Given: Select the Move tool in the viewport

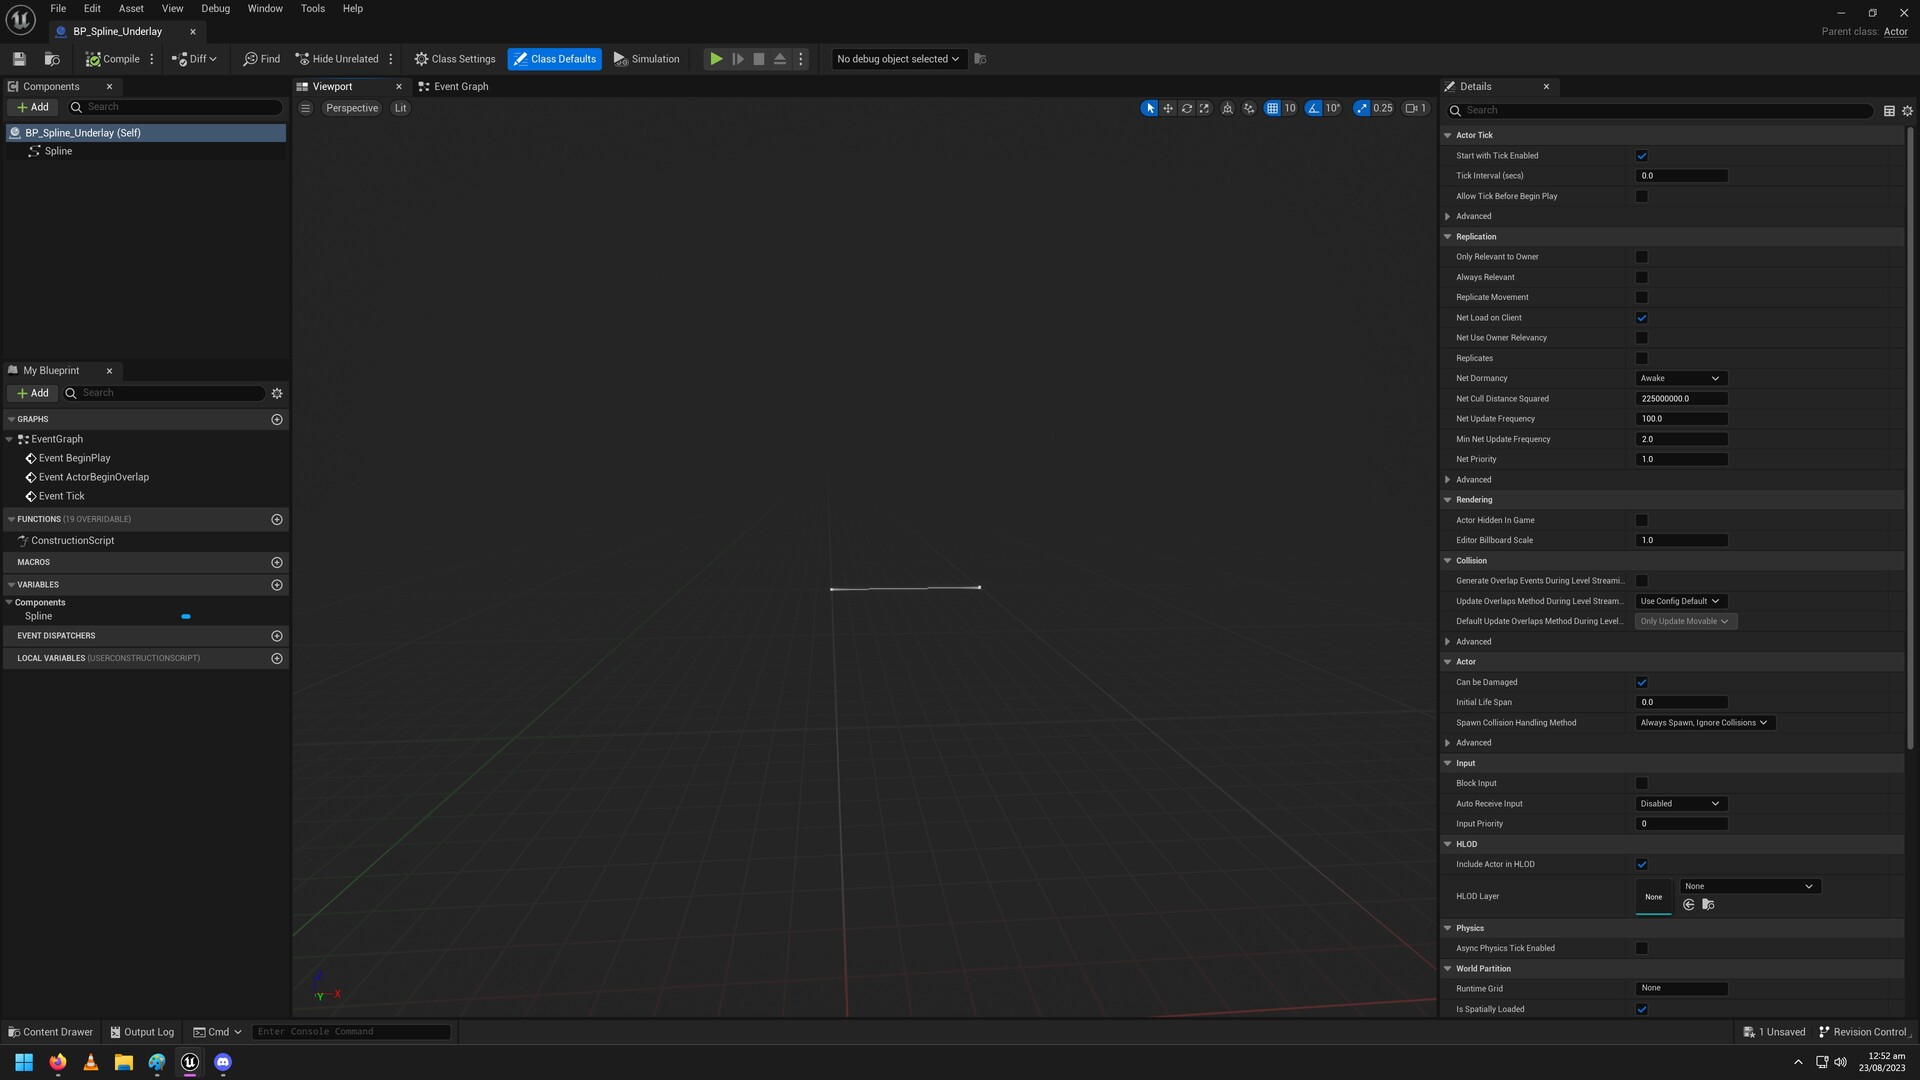Looking at the screenshot, I should click(1168, 108).
